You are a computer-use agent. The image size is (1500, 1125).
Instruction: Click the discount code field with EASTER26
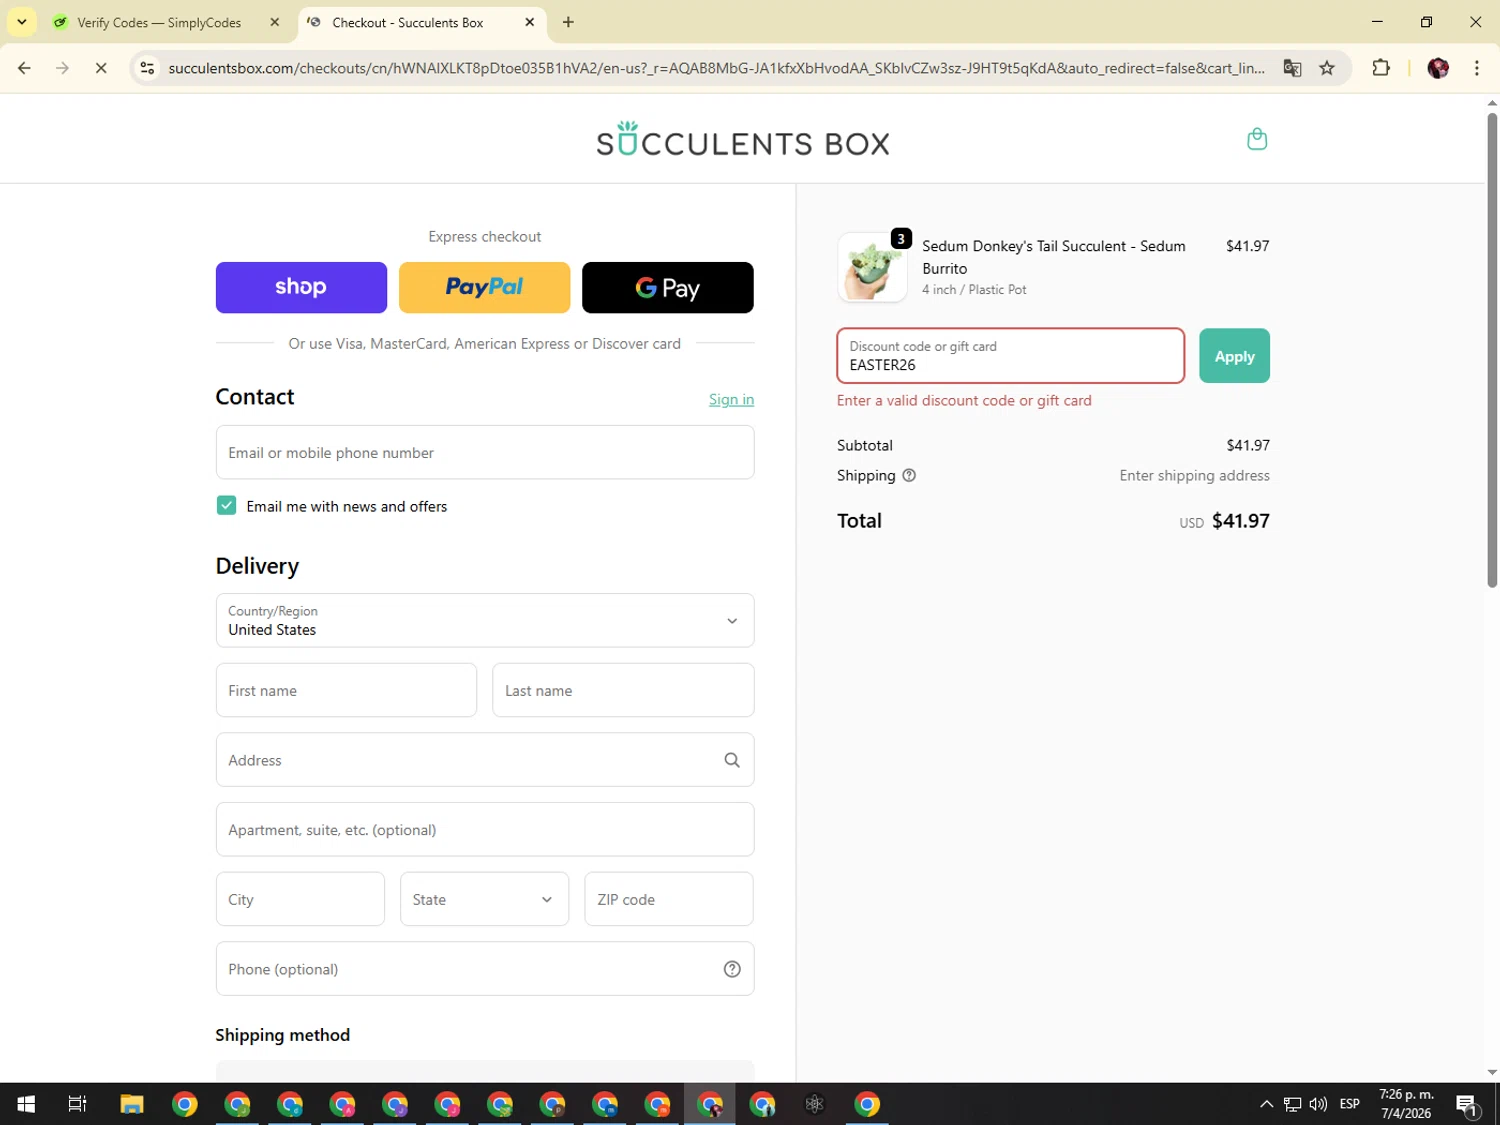1011,356
